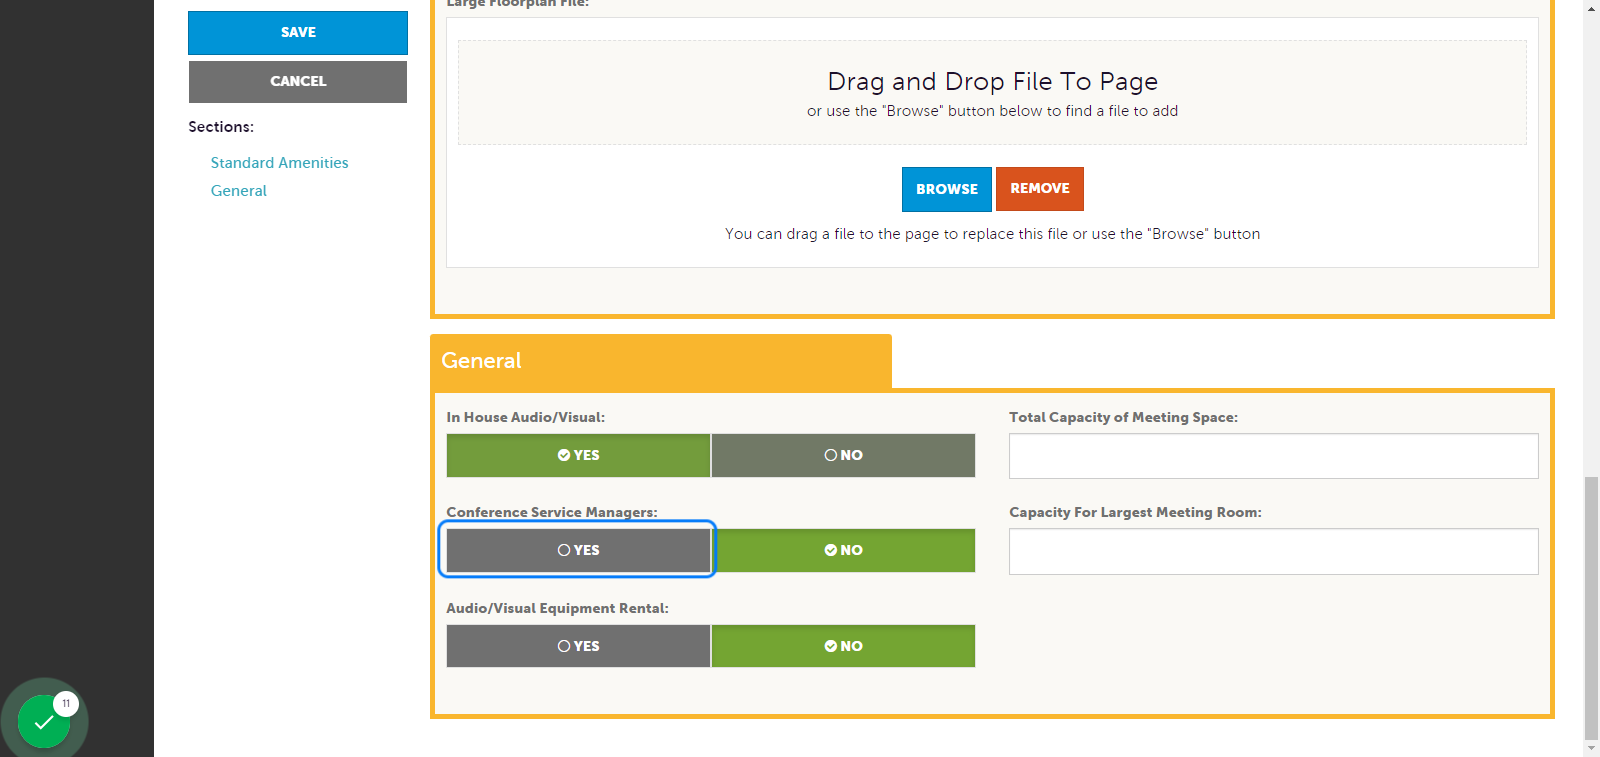Click BROWSE to pick a floorplan file
1600x757 pixels.
(x=947, y=189)
